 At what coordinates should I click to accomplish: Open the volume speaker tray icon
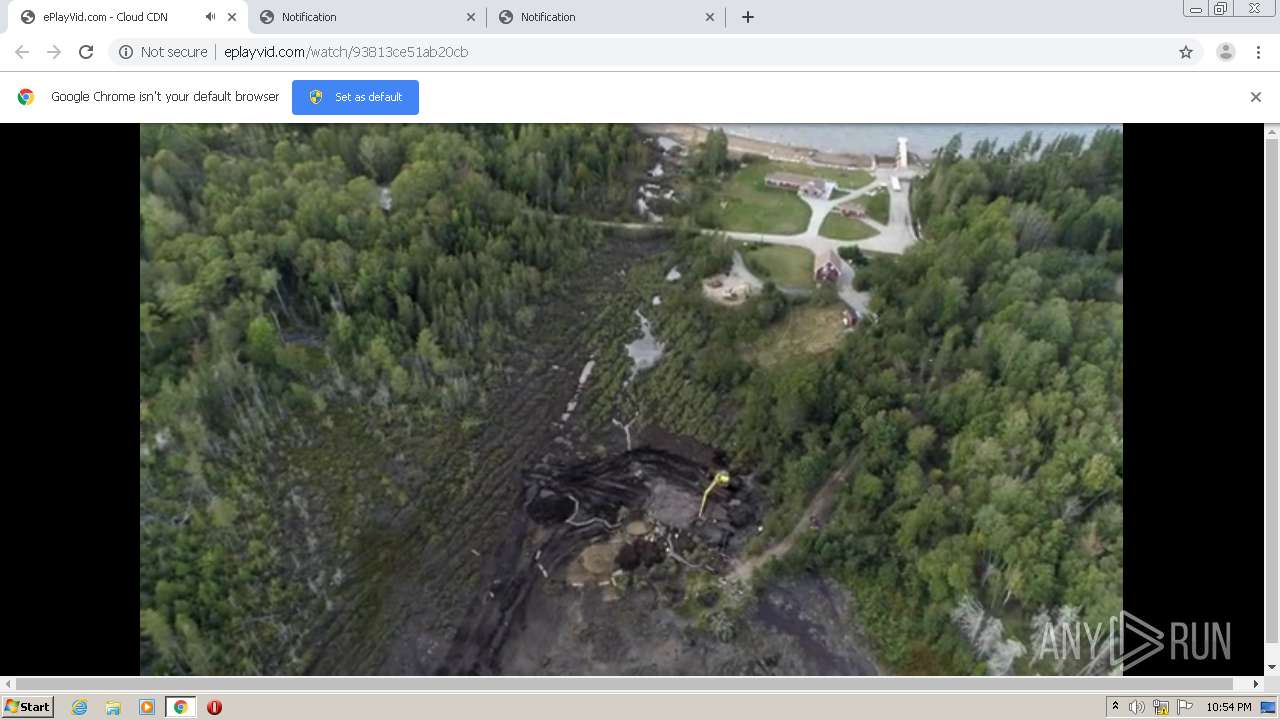pos(1137,707)
